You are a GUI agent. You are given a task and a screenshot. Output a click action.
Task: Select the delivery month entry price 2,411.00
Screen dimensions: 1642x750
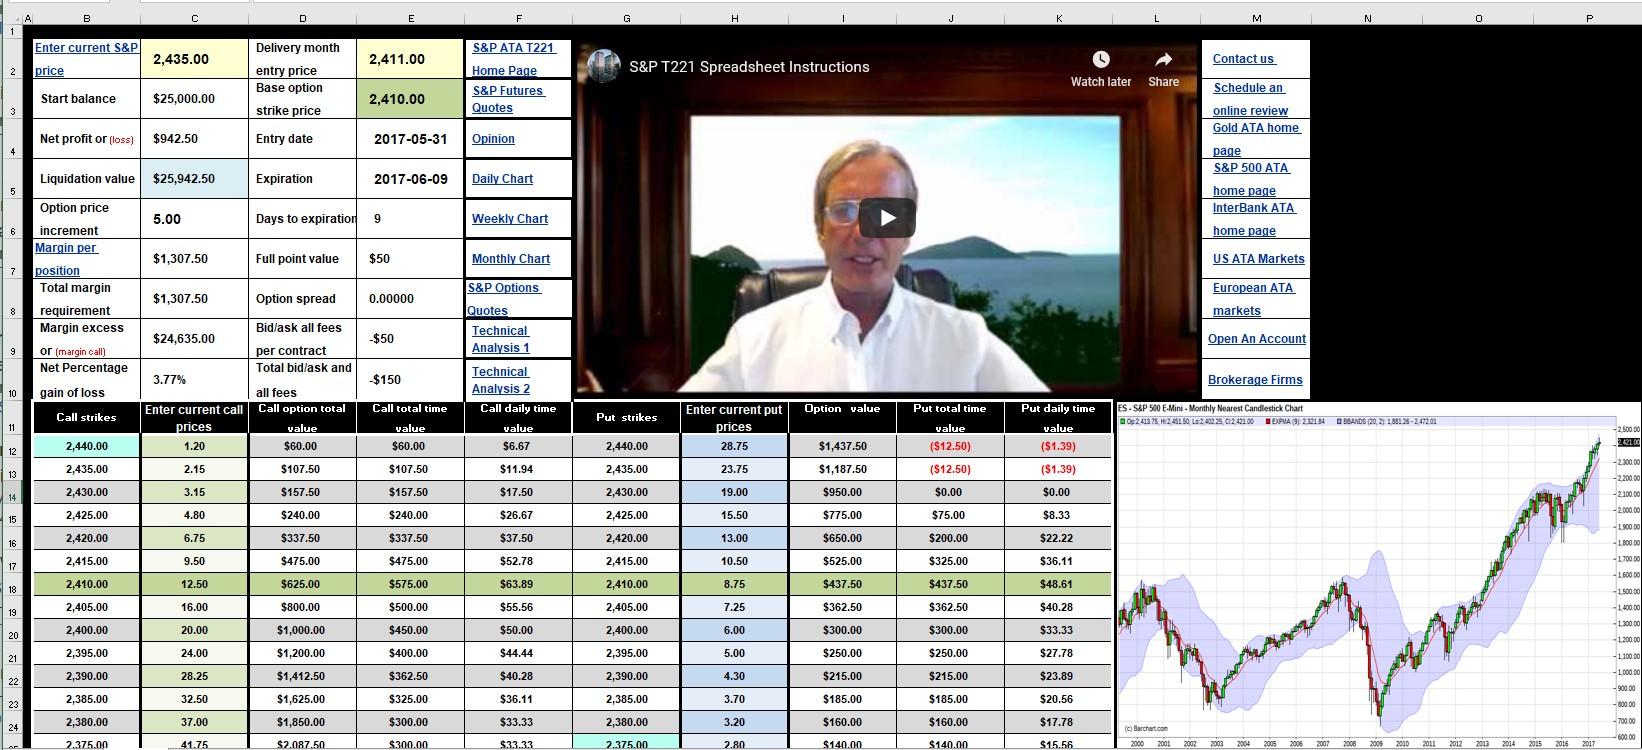pos(410,59)
